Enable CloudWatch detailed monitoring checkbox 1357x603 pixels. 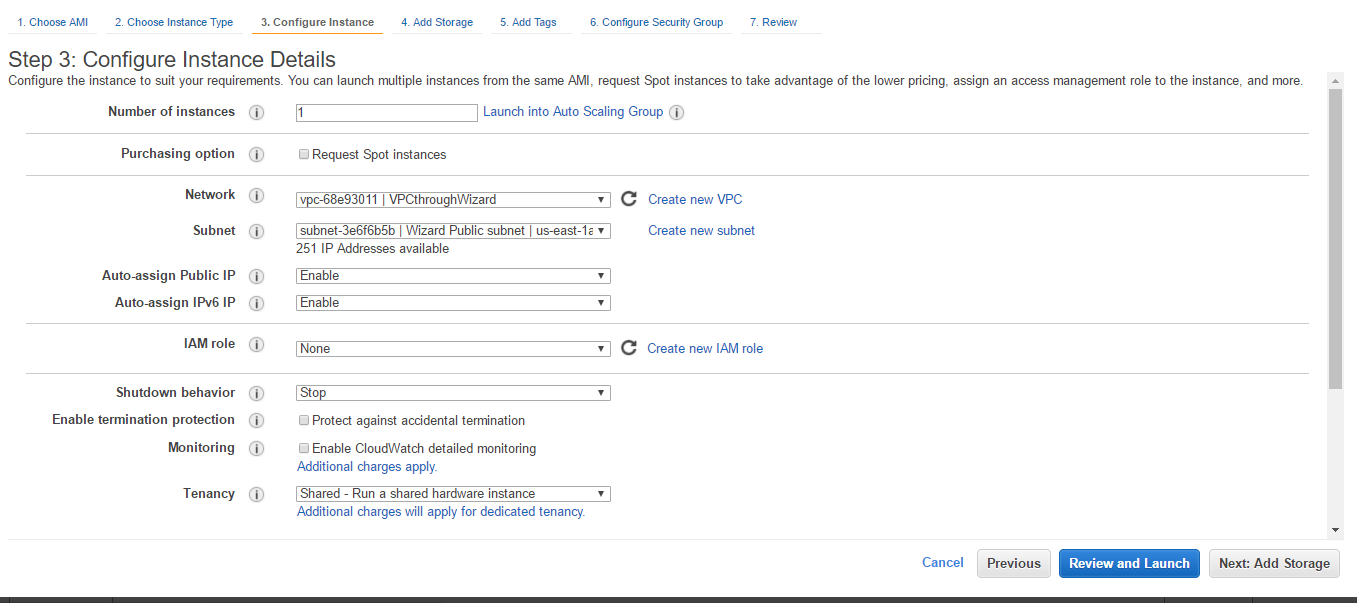tap(304, 448)
